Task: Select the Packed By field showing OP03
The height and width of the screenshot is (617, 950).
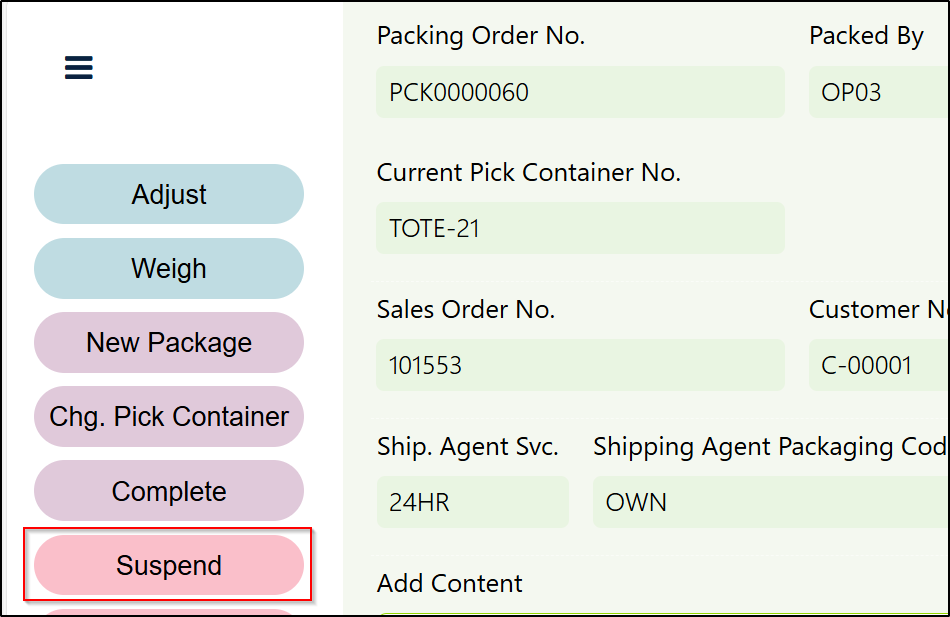Action: 878,92
